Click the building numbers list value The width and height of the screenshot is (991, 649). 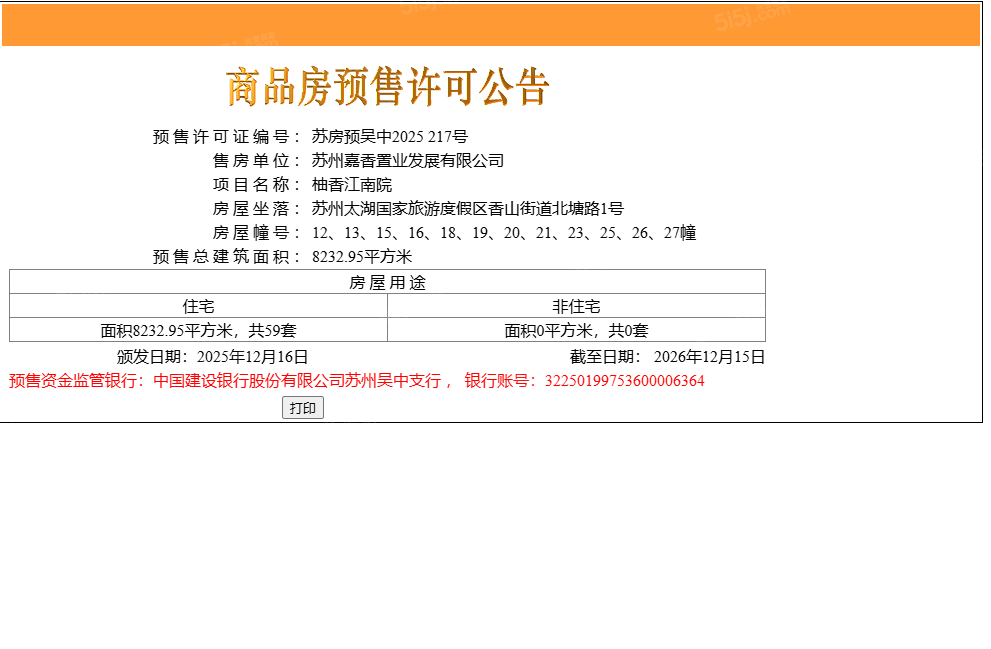point(504,233)
